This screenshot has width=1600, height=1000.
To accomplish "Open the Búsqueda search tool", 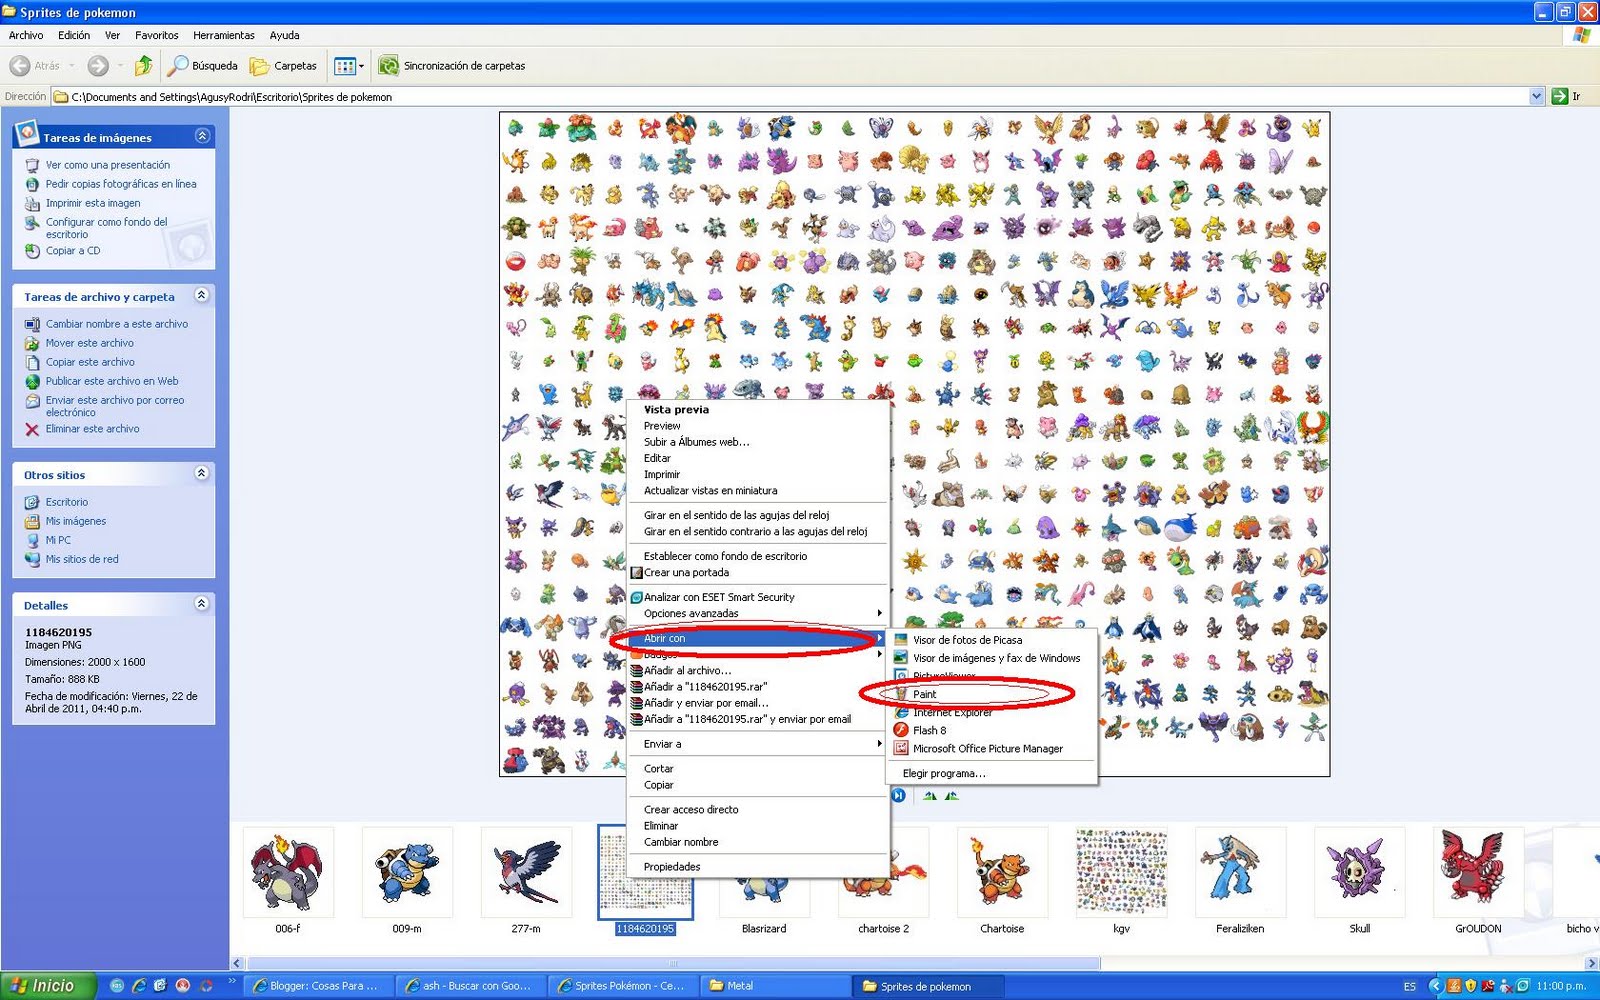I will [203, 66].
